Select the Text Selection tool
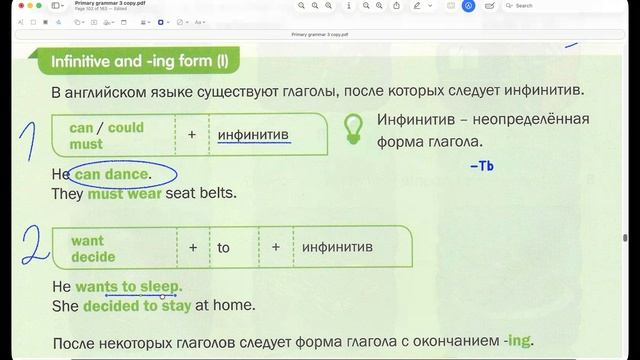 pos(21,22)
